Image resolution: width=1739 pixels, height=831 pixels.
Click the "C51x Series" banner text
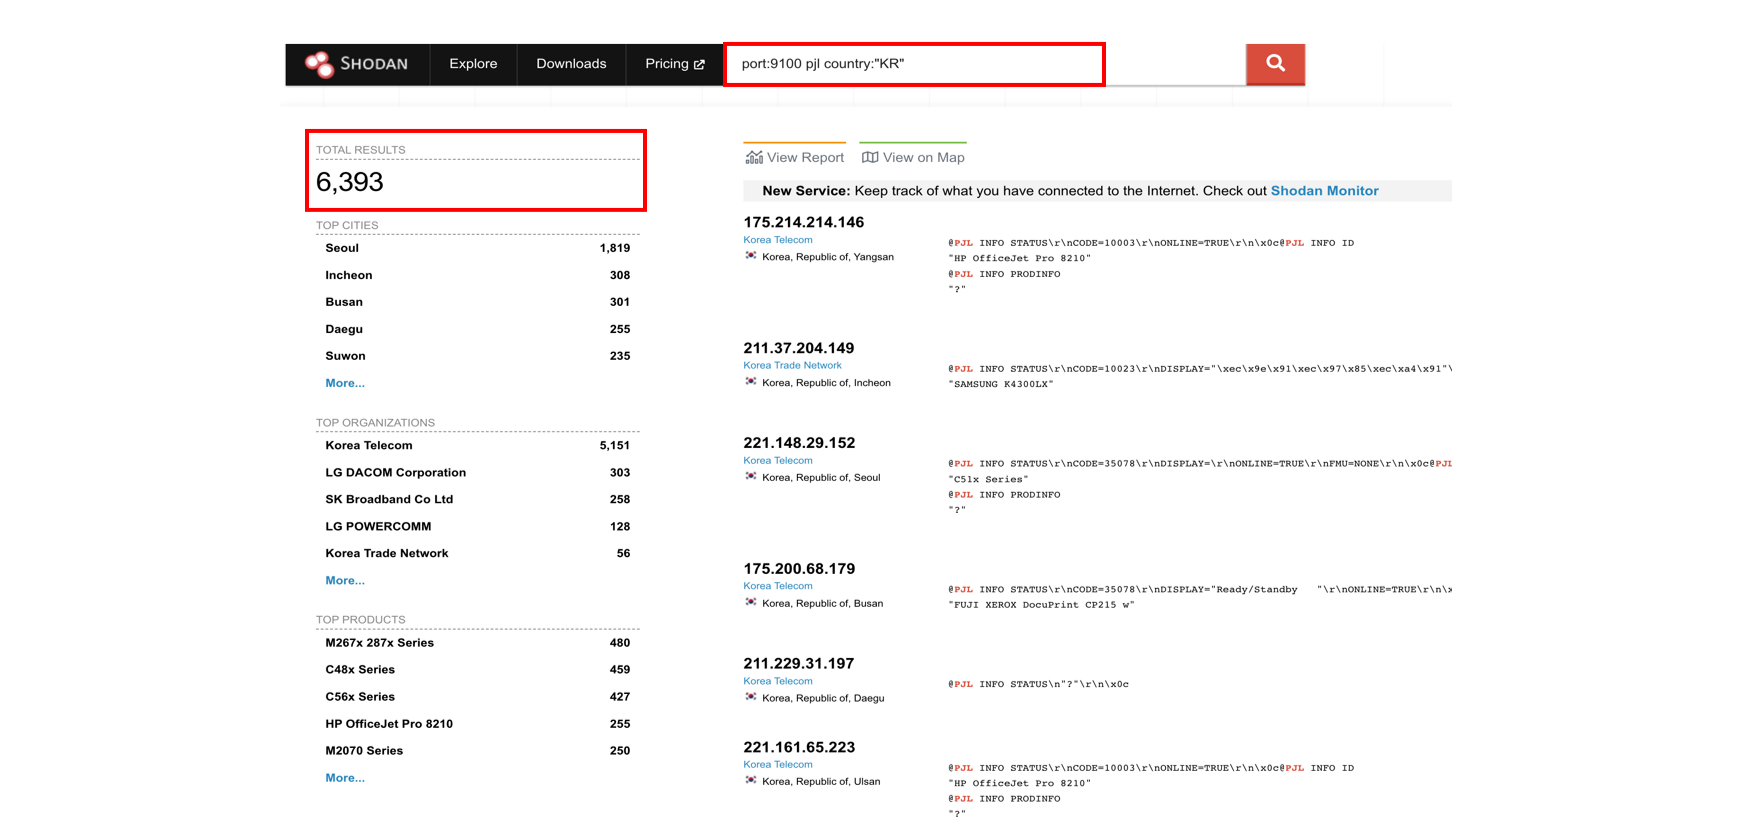click(988, 479)
